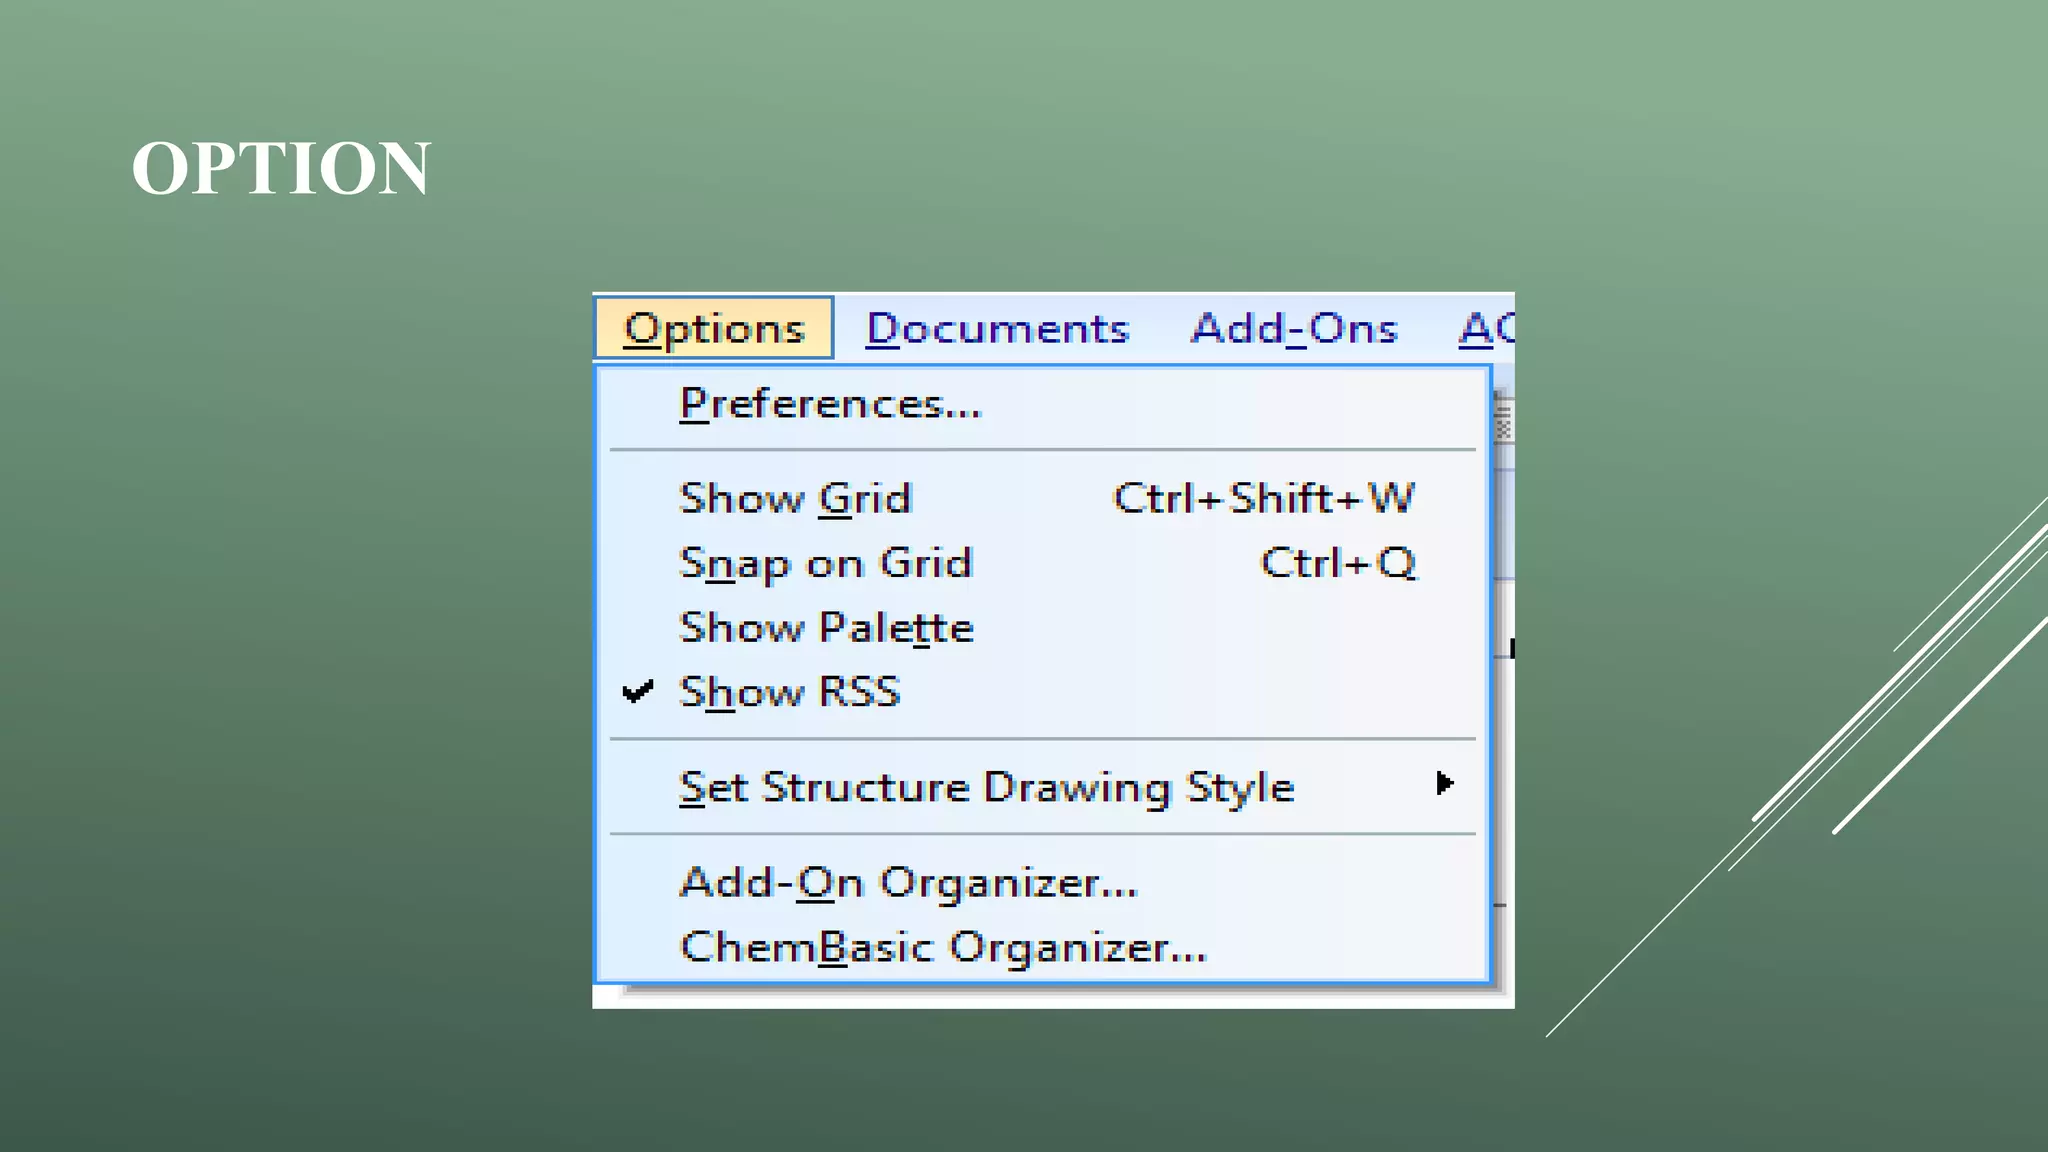Click the Ctrl+Shift+W shortcut label
This screenshot has width=2048, height=1152.
click(1264, 498)
